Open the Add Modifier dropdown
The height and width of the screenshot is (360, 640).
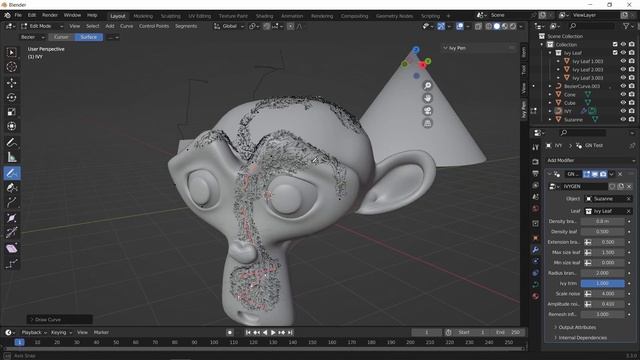[591, 160]
